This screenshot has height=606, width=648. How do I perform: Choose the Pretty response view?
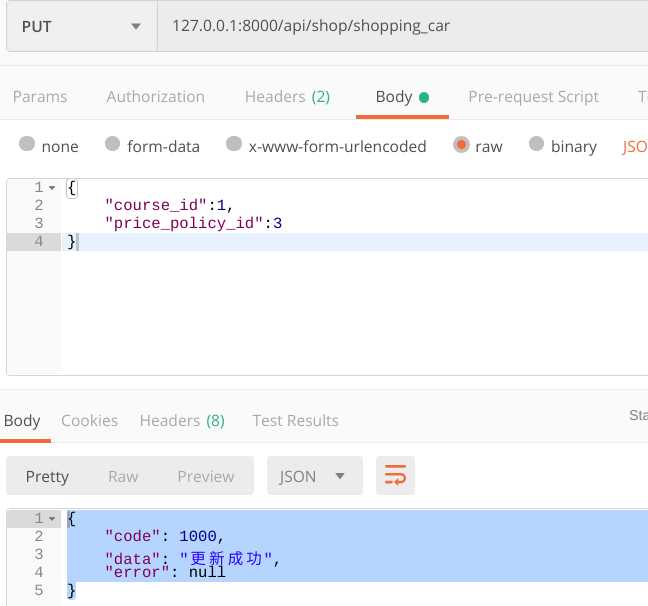point(47,476)
